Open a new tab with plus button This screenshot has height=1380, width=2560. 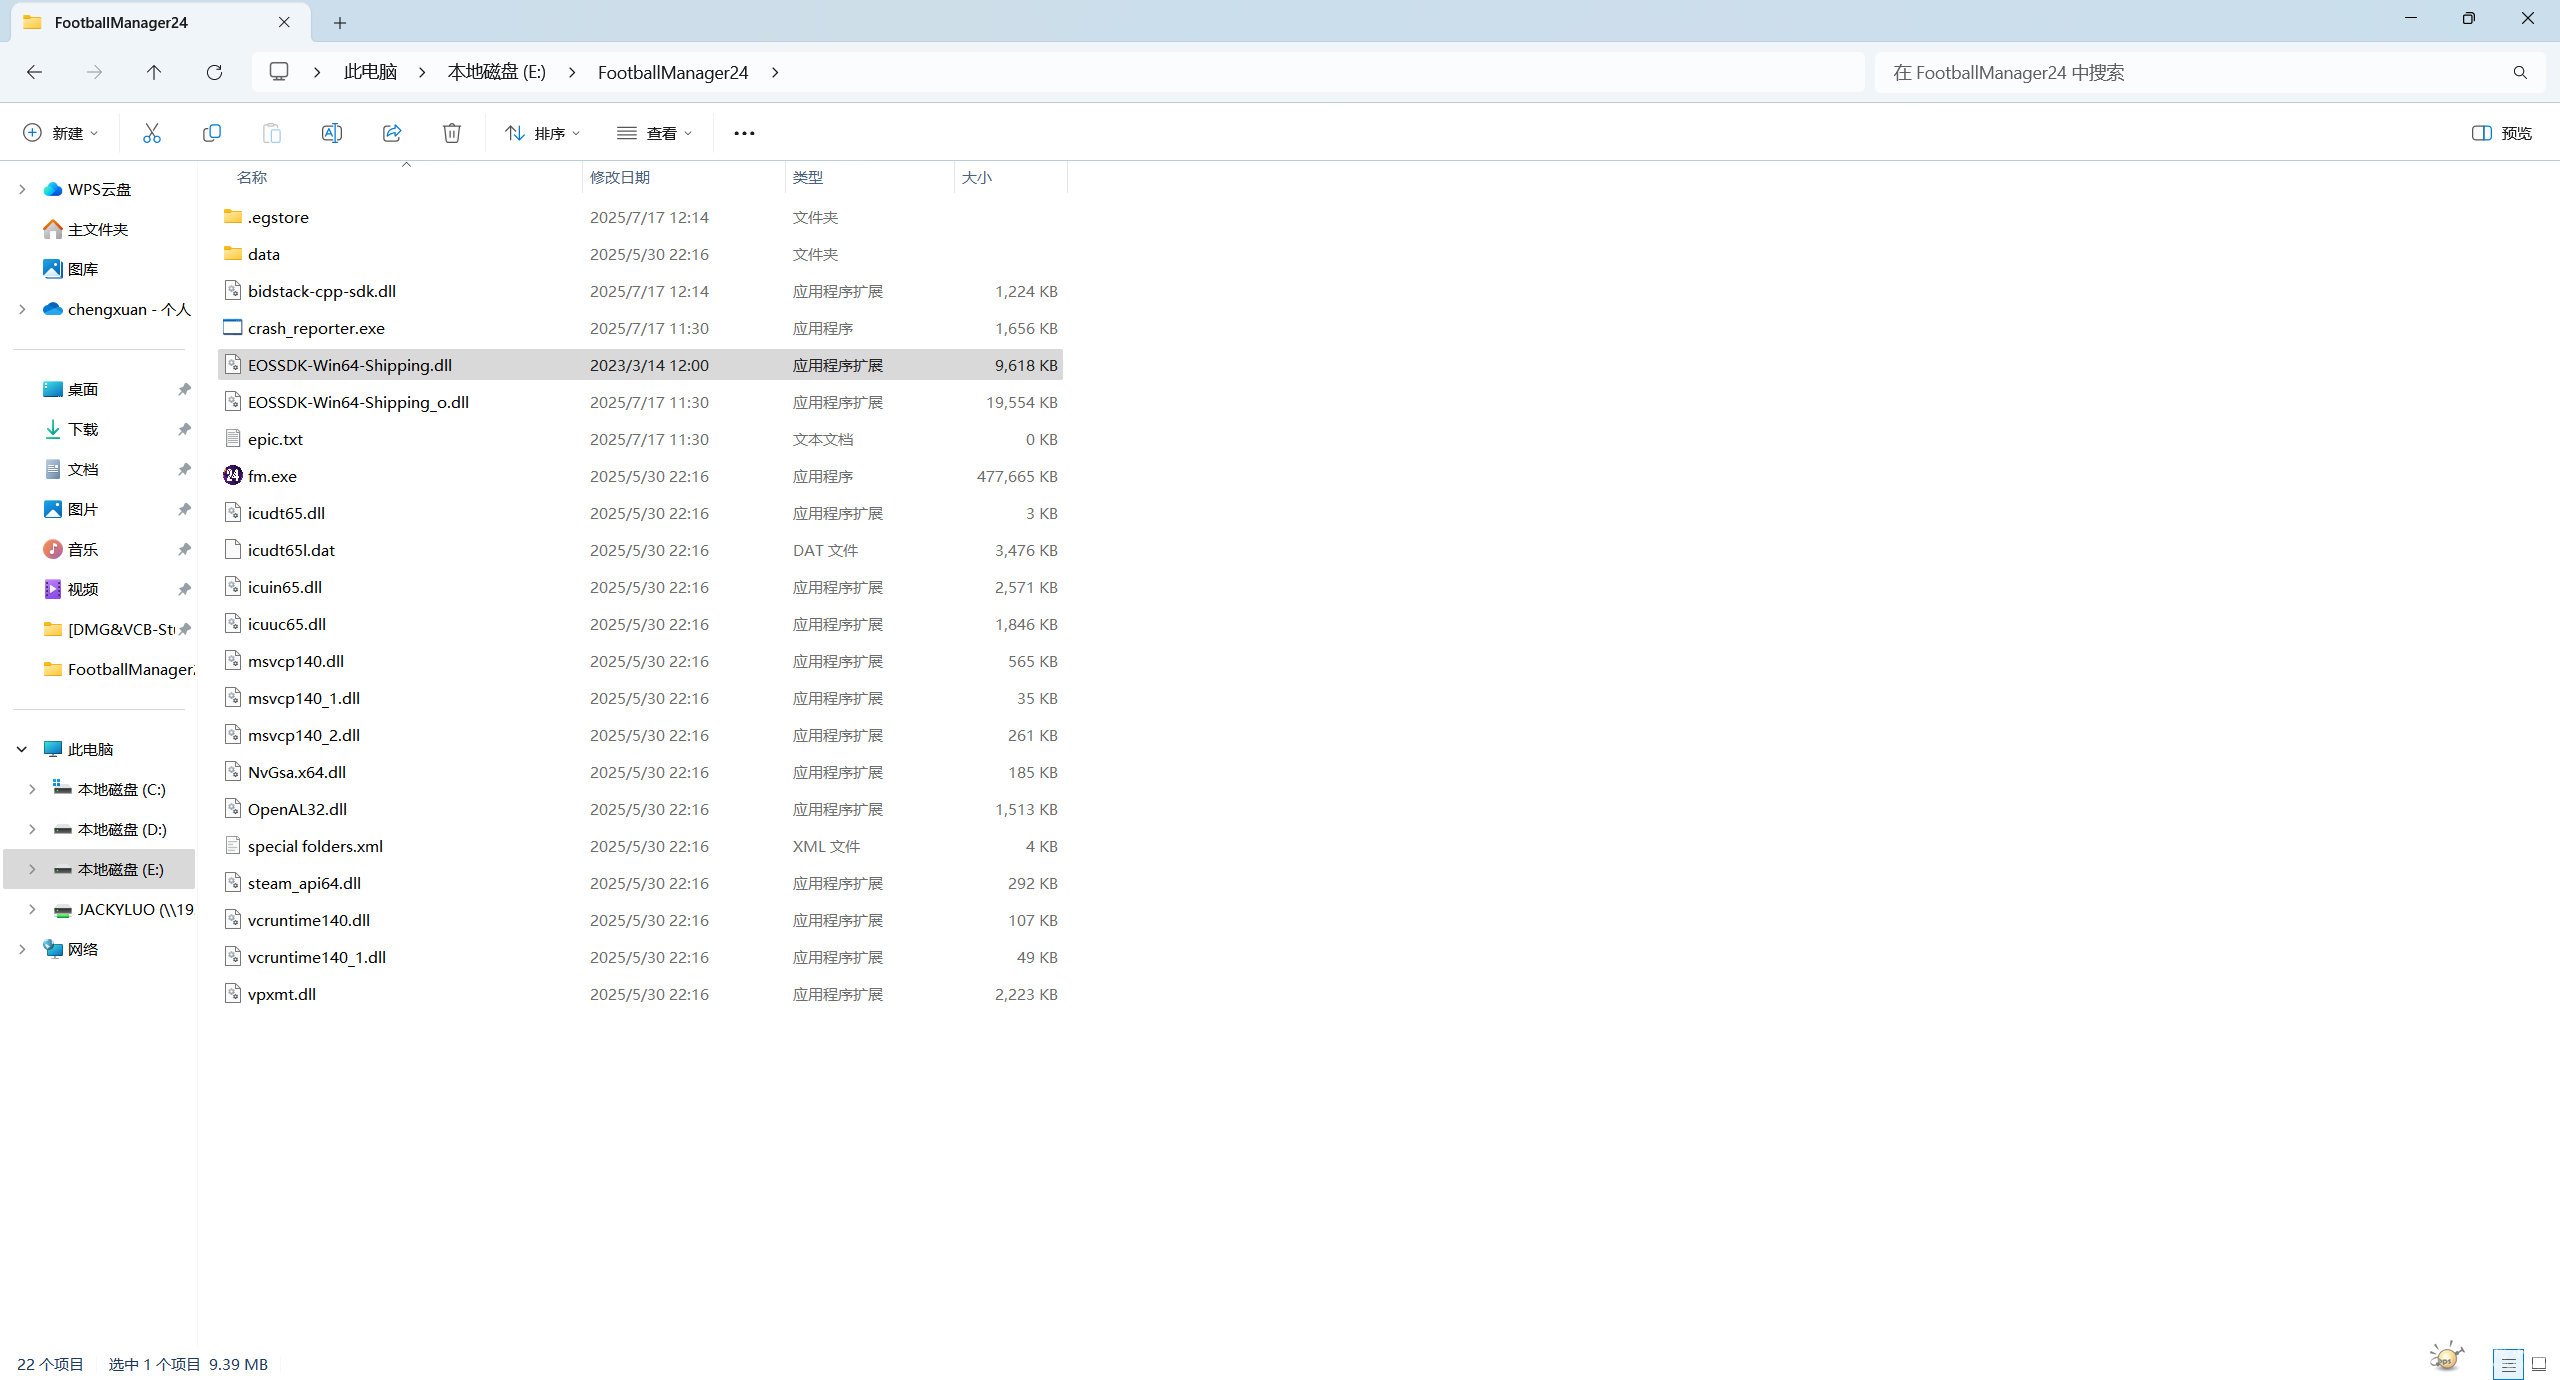pos(340,22)
